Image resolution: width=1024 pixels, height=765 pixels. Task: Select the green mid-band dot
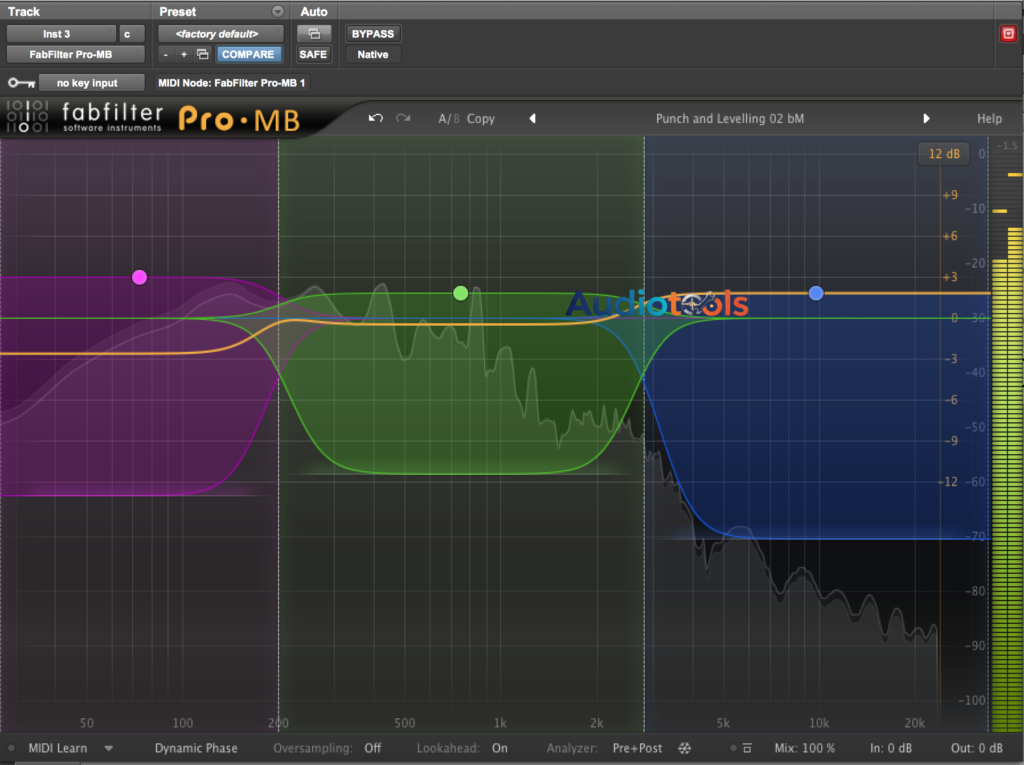[460, 292]
